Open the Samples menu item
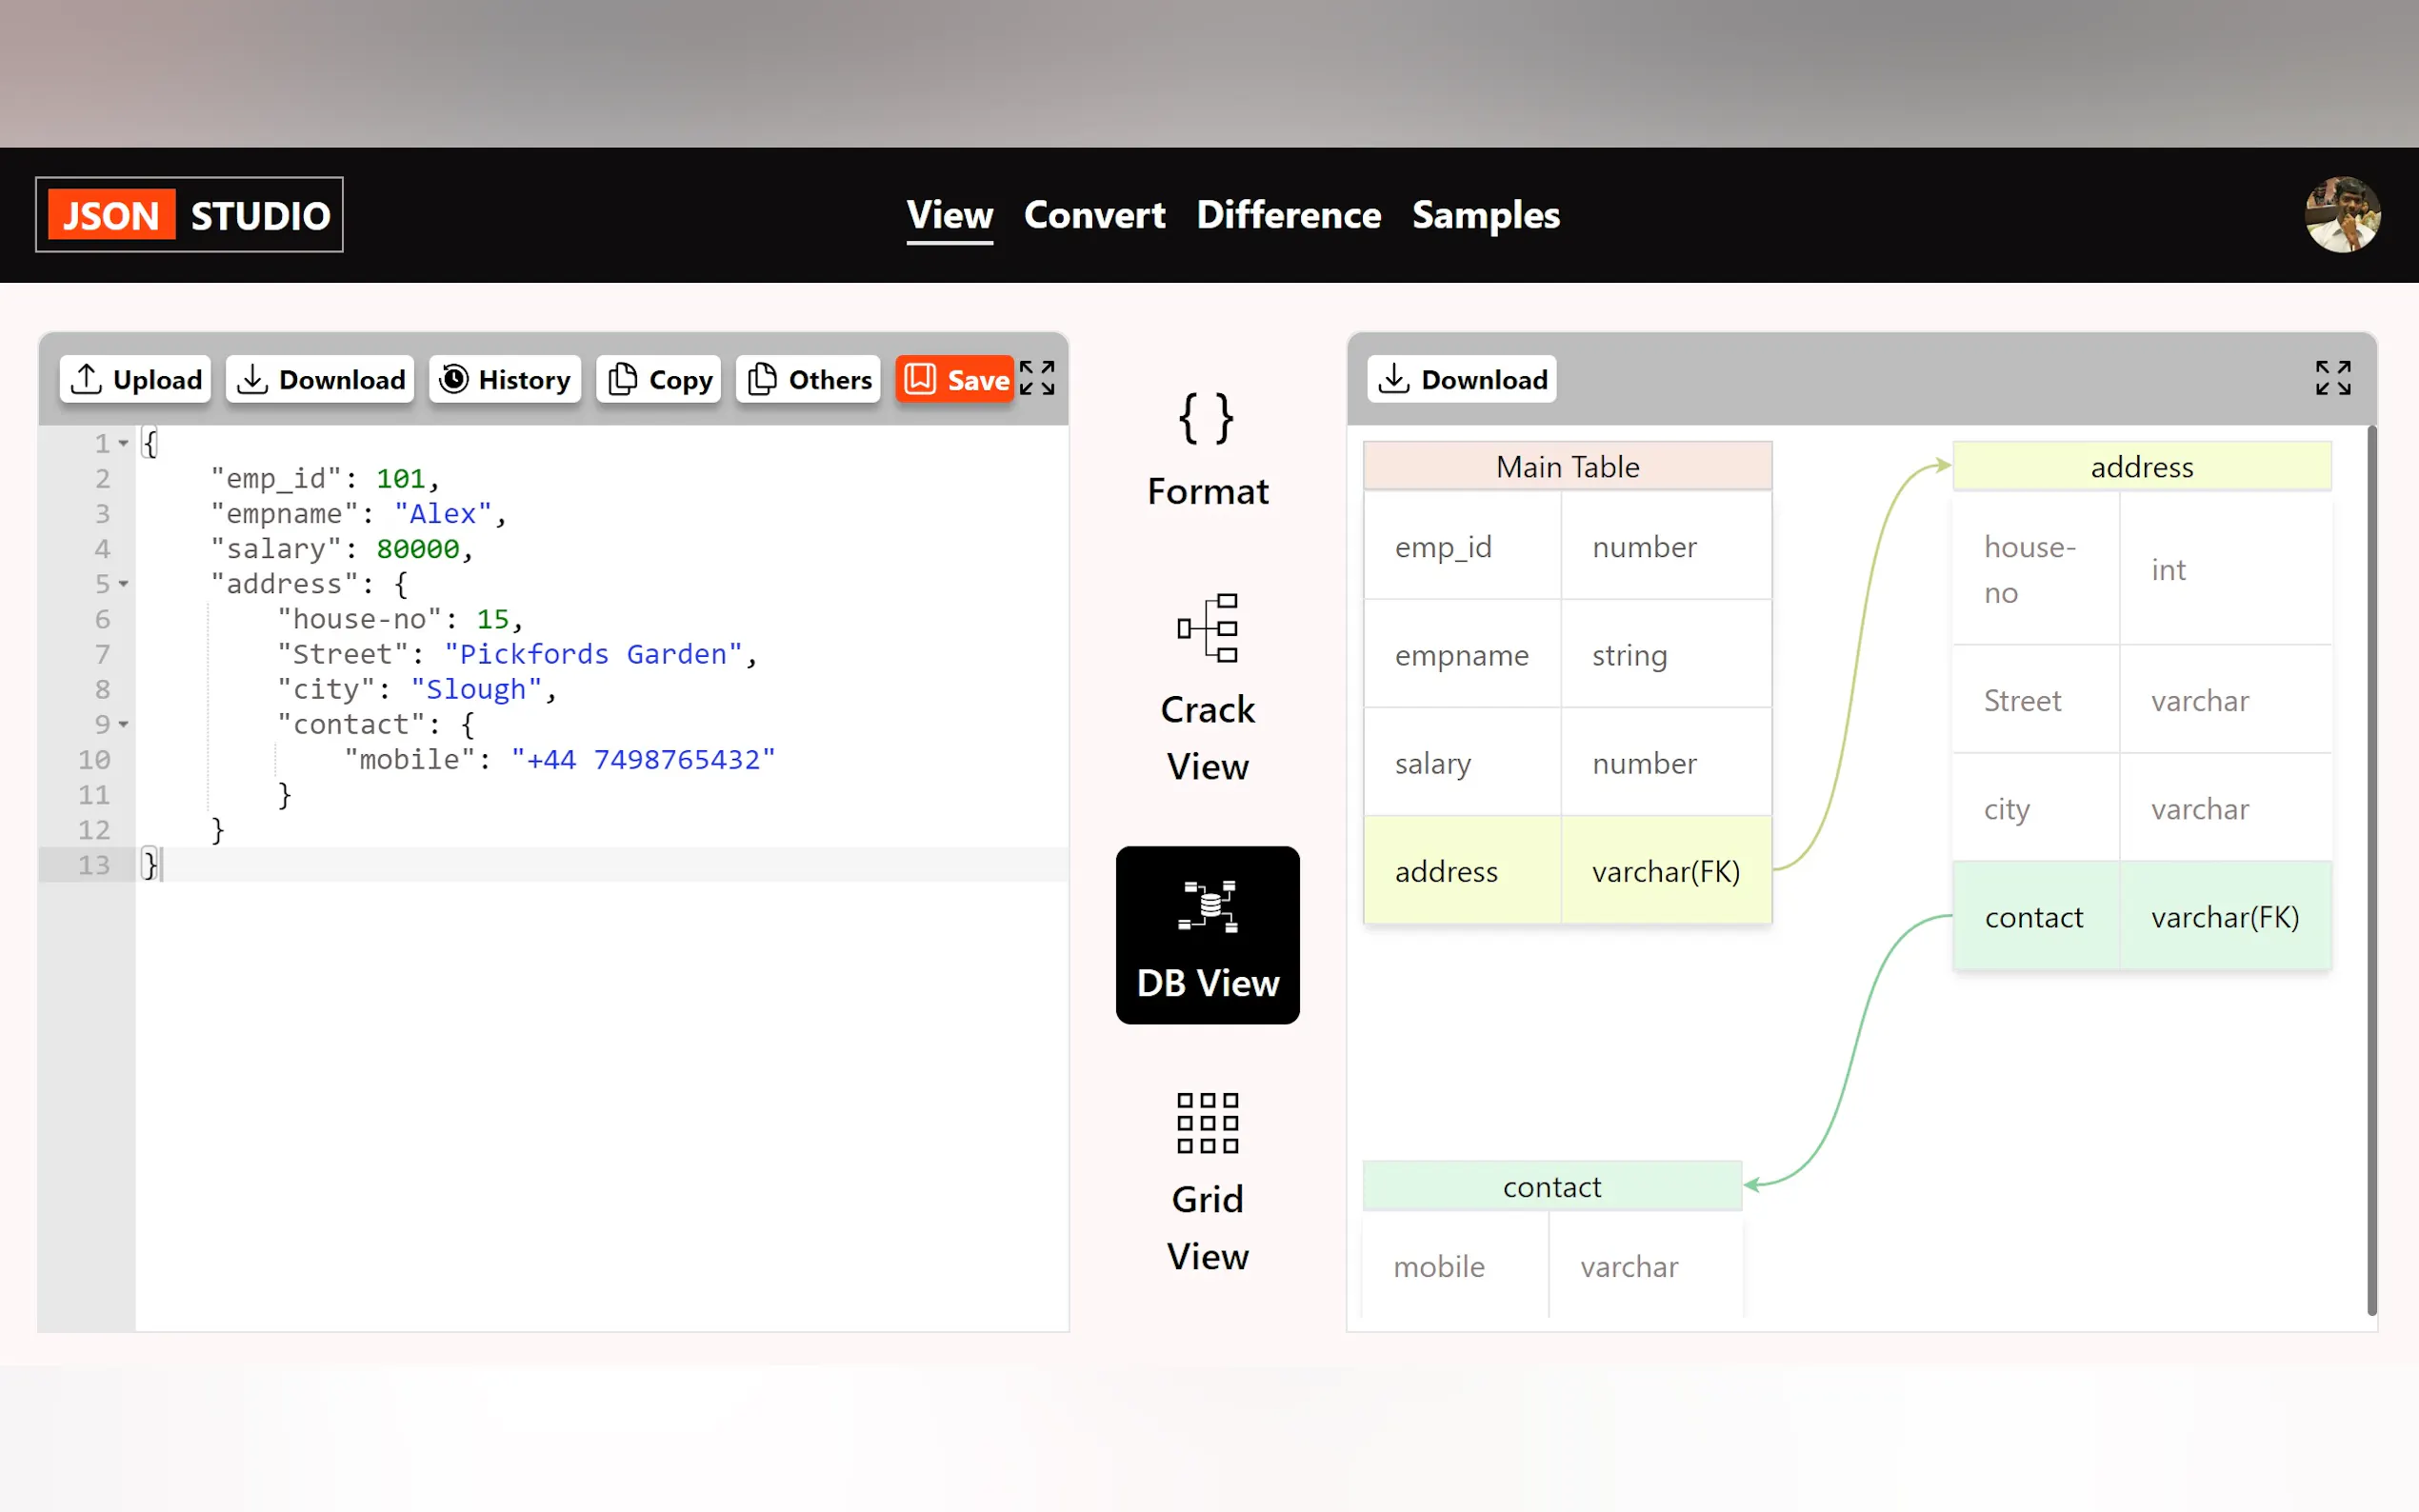Screen dimensions: 2419x1512 tap(1485, 215)
